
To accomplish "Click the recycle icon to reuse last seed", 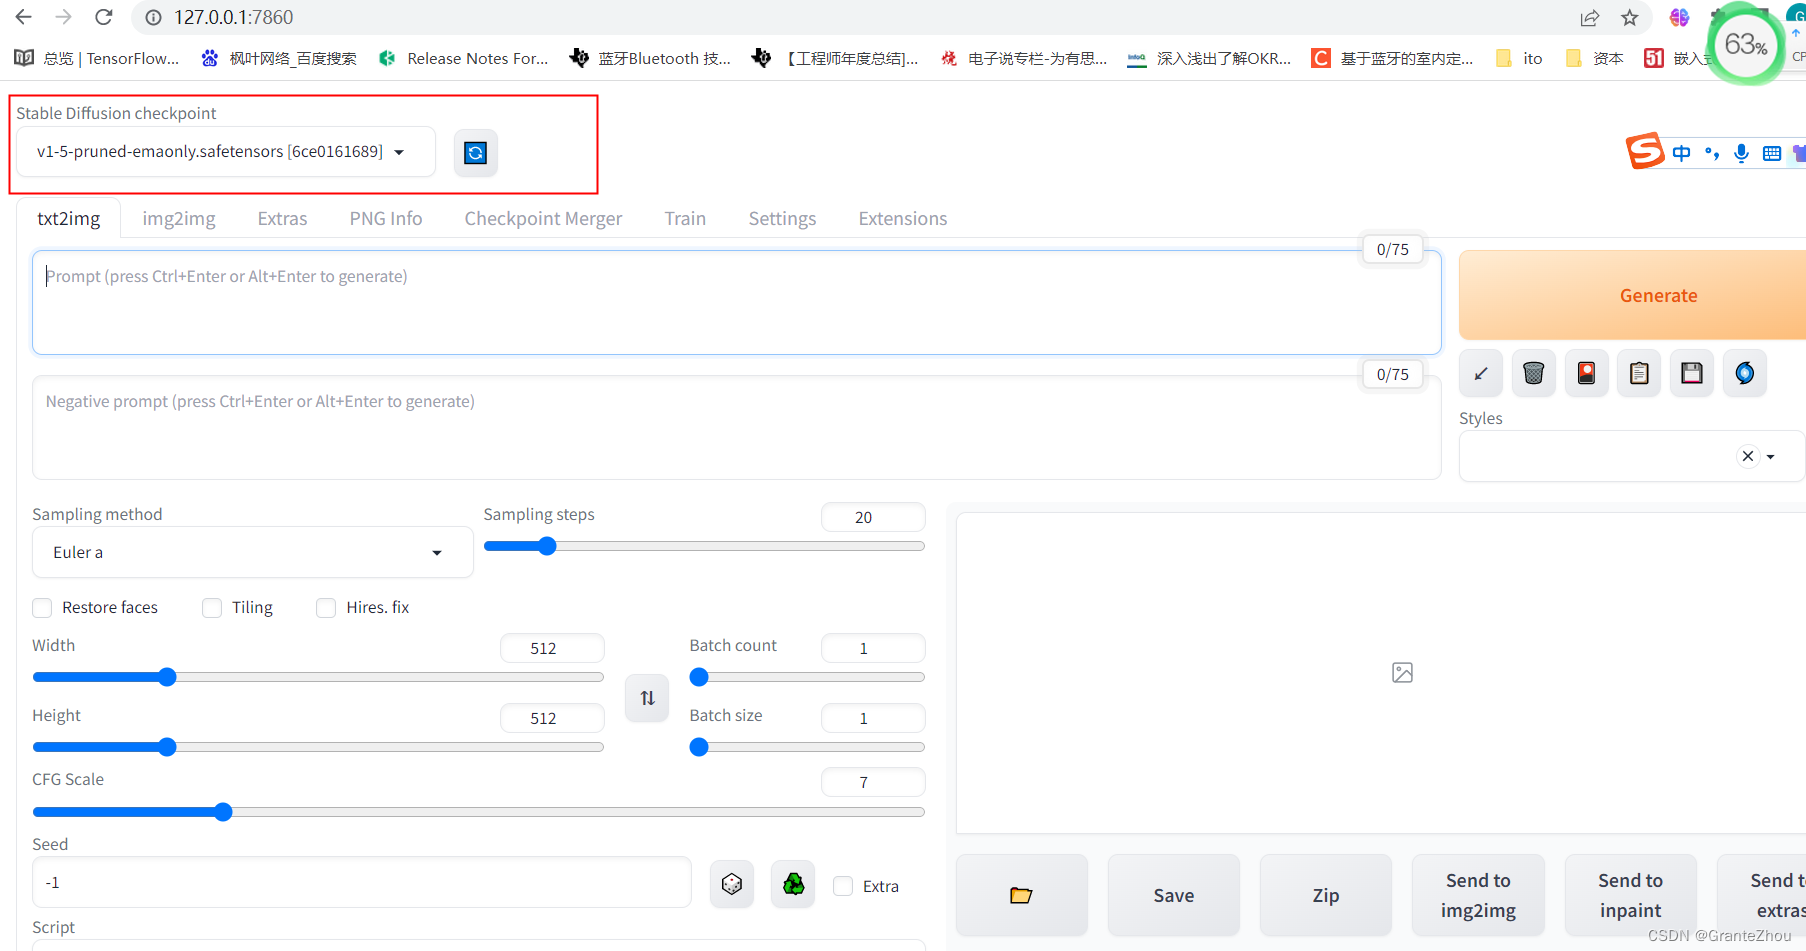I will click(x=792, y=883).
